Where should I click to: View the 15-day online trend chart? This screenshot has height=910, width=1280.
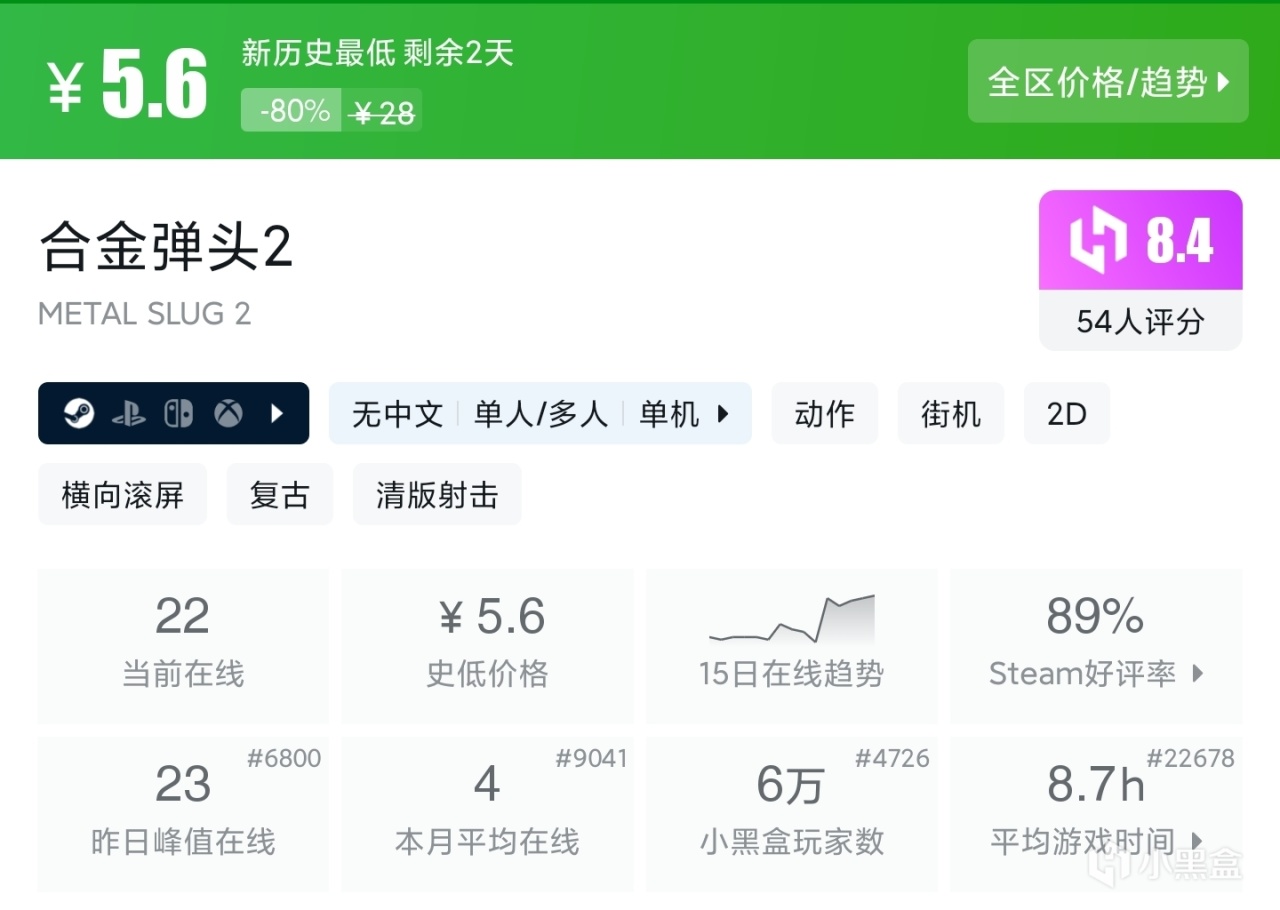tap(791, 645)
